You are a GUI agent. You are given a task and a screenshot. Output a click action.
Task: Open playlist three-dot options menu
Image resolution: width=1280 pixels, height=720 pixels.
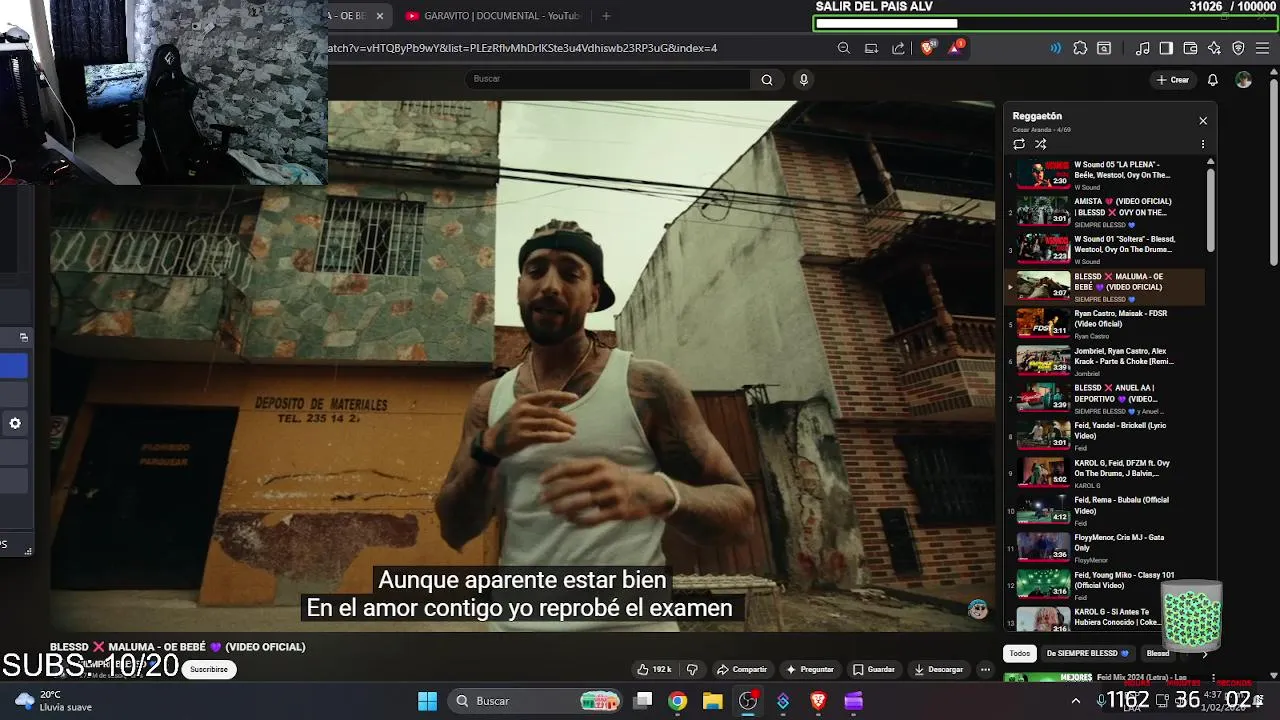(1203, 144)
